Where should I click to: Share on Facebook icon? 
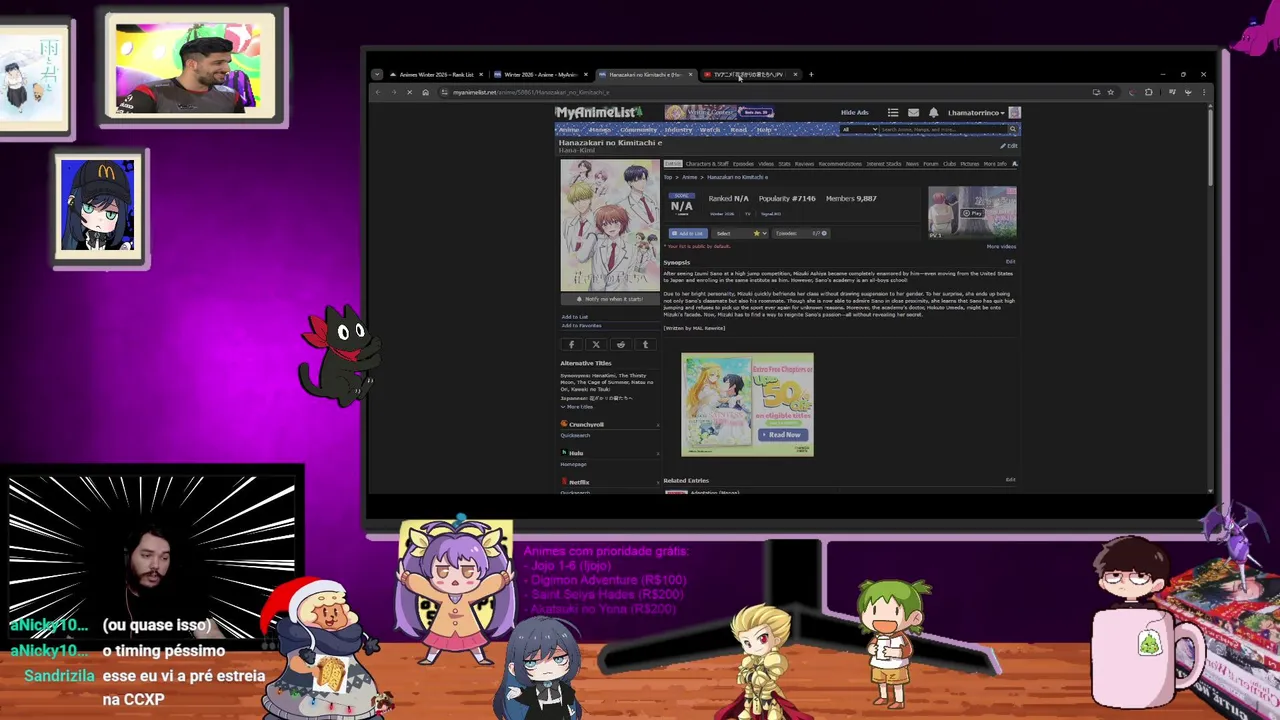572,345
